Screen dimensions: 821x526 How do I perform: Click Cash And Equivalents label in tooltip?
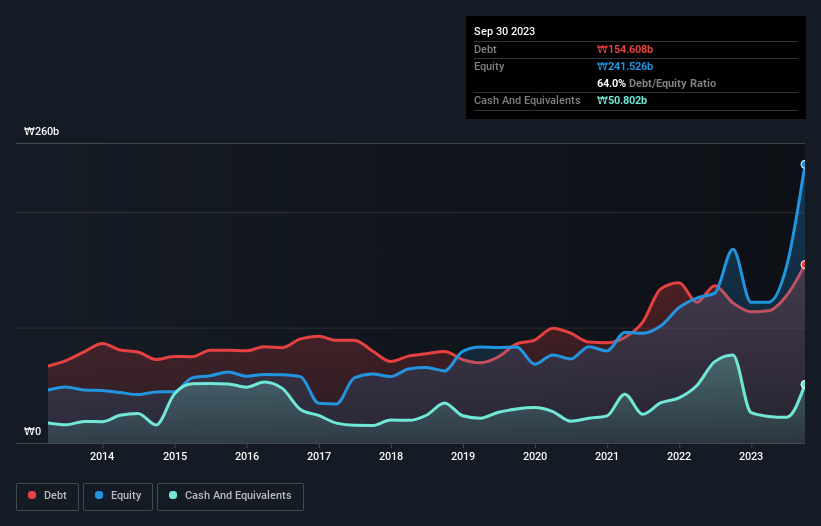tap(527, 100)
